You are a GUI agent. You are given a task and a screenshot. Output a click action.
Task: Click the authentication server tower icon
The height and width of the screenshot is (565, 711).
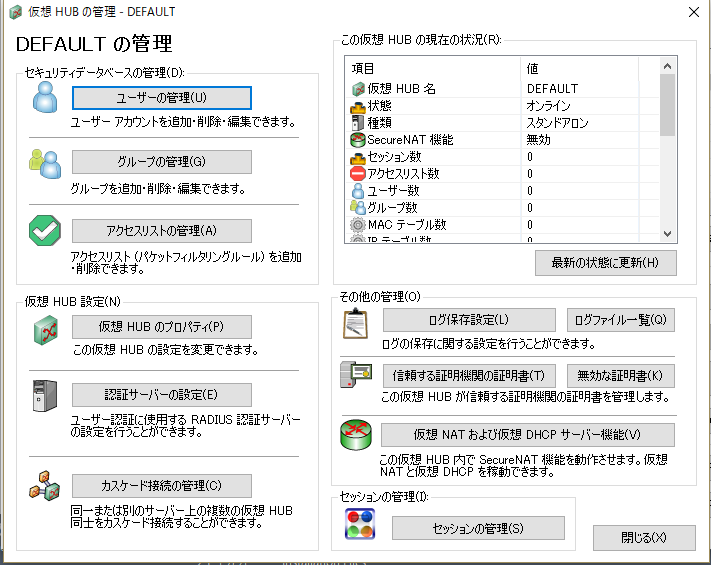click(x=46, y=395)
